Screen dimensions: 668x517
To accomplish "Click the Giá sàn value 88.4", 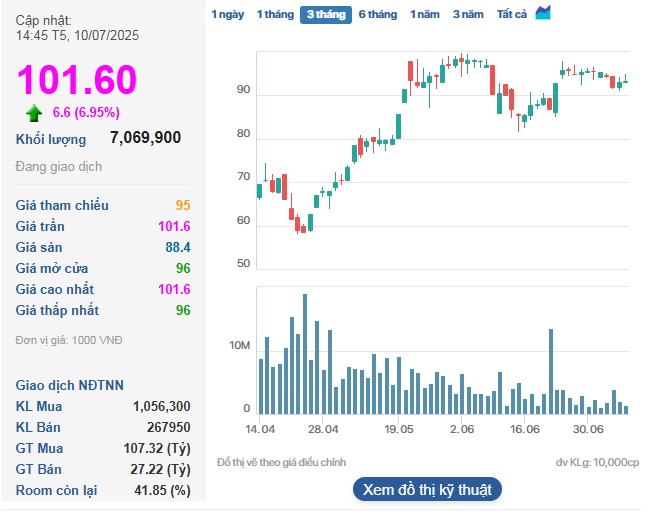I will click(x=177, y=247).
